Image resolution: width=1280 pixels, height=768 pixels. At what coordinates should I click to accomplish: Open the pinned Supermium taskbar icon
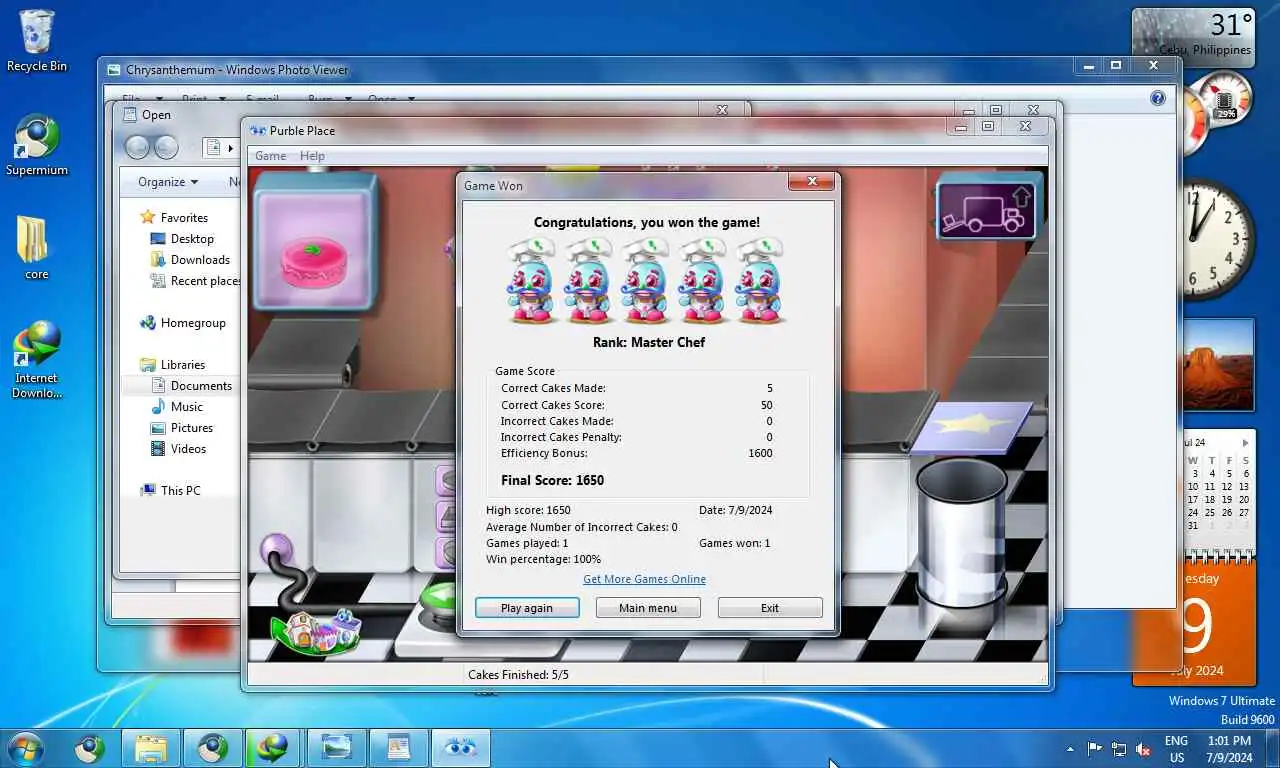point(89,748)
